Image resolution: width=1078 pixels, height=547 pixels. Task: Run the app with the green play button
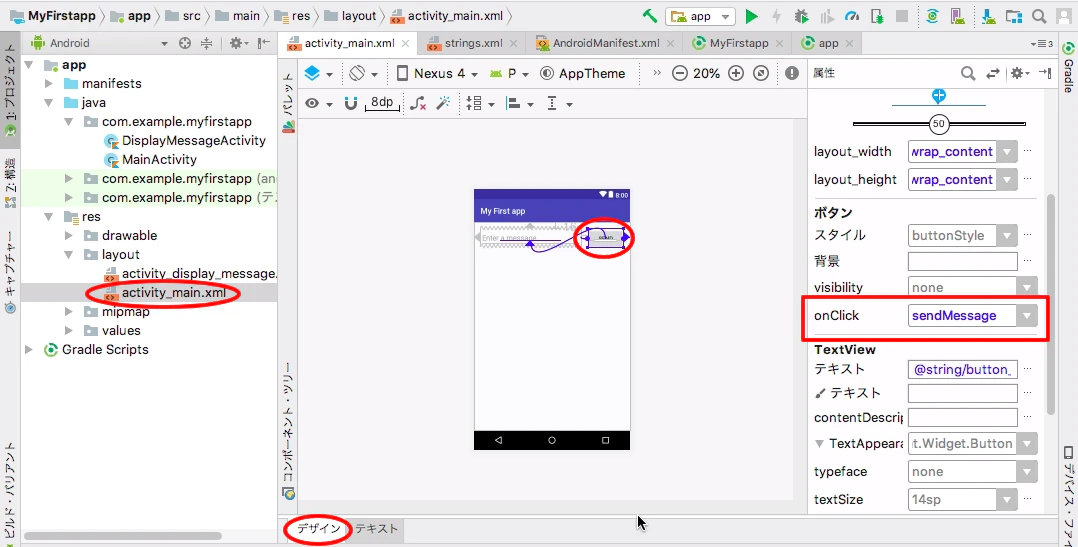tap(751, 16)
